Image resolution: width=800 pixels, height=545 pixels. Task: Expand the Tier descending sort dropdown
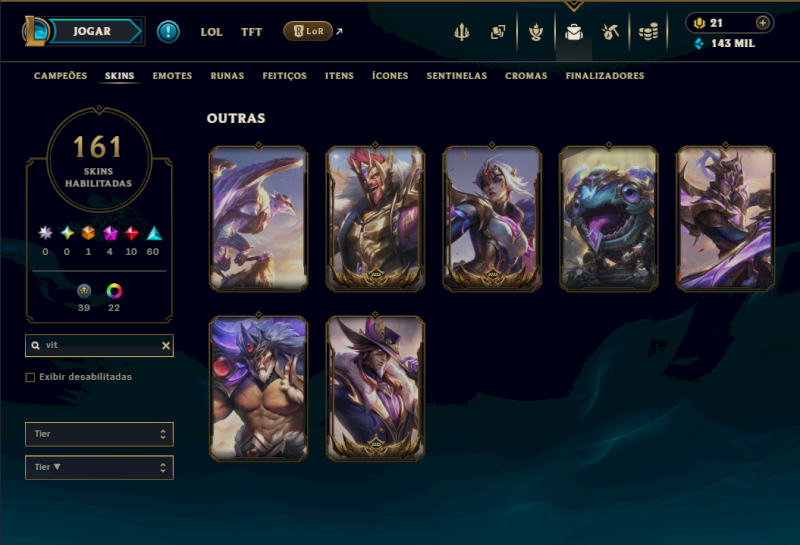pyautogui.click(x=99, y=467)
